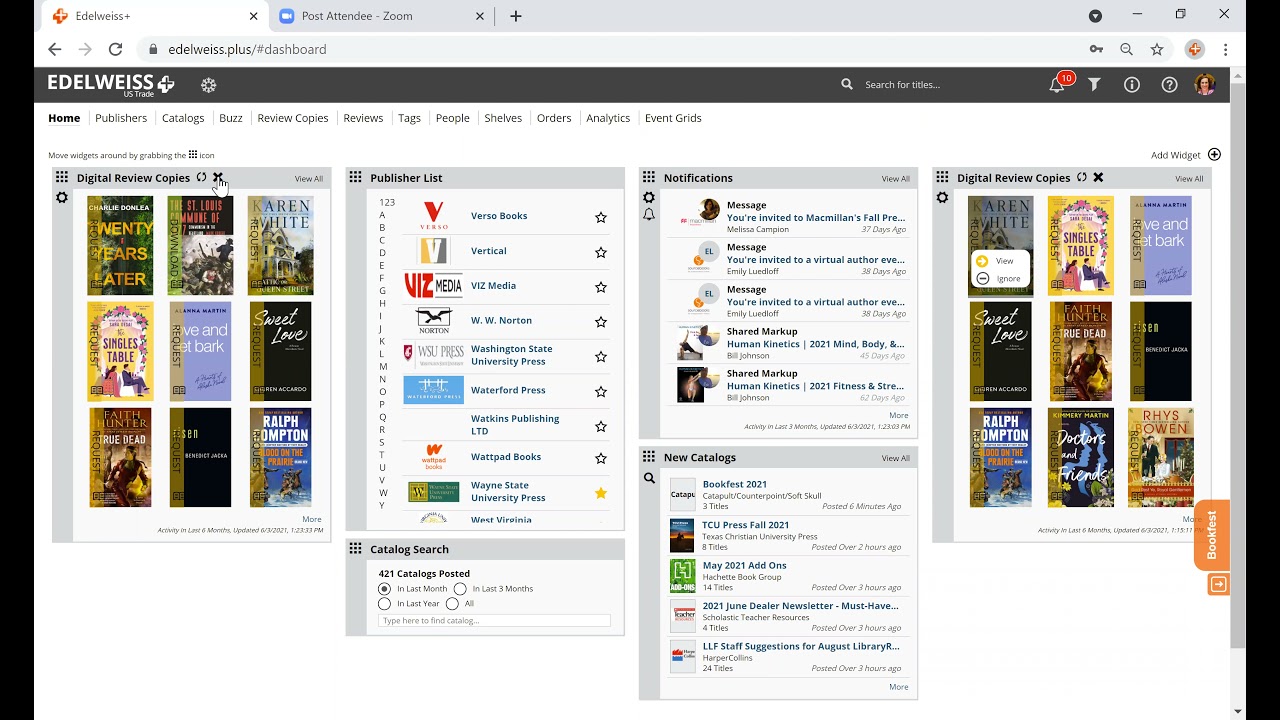Open the help question mark icon

(1169, 85)
